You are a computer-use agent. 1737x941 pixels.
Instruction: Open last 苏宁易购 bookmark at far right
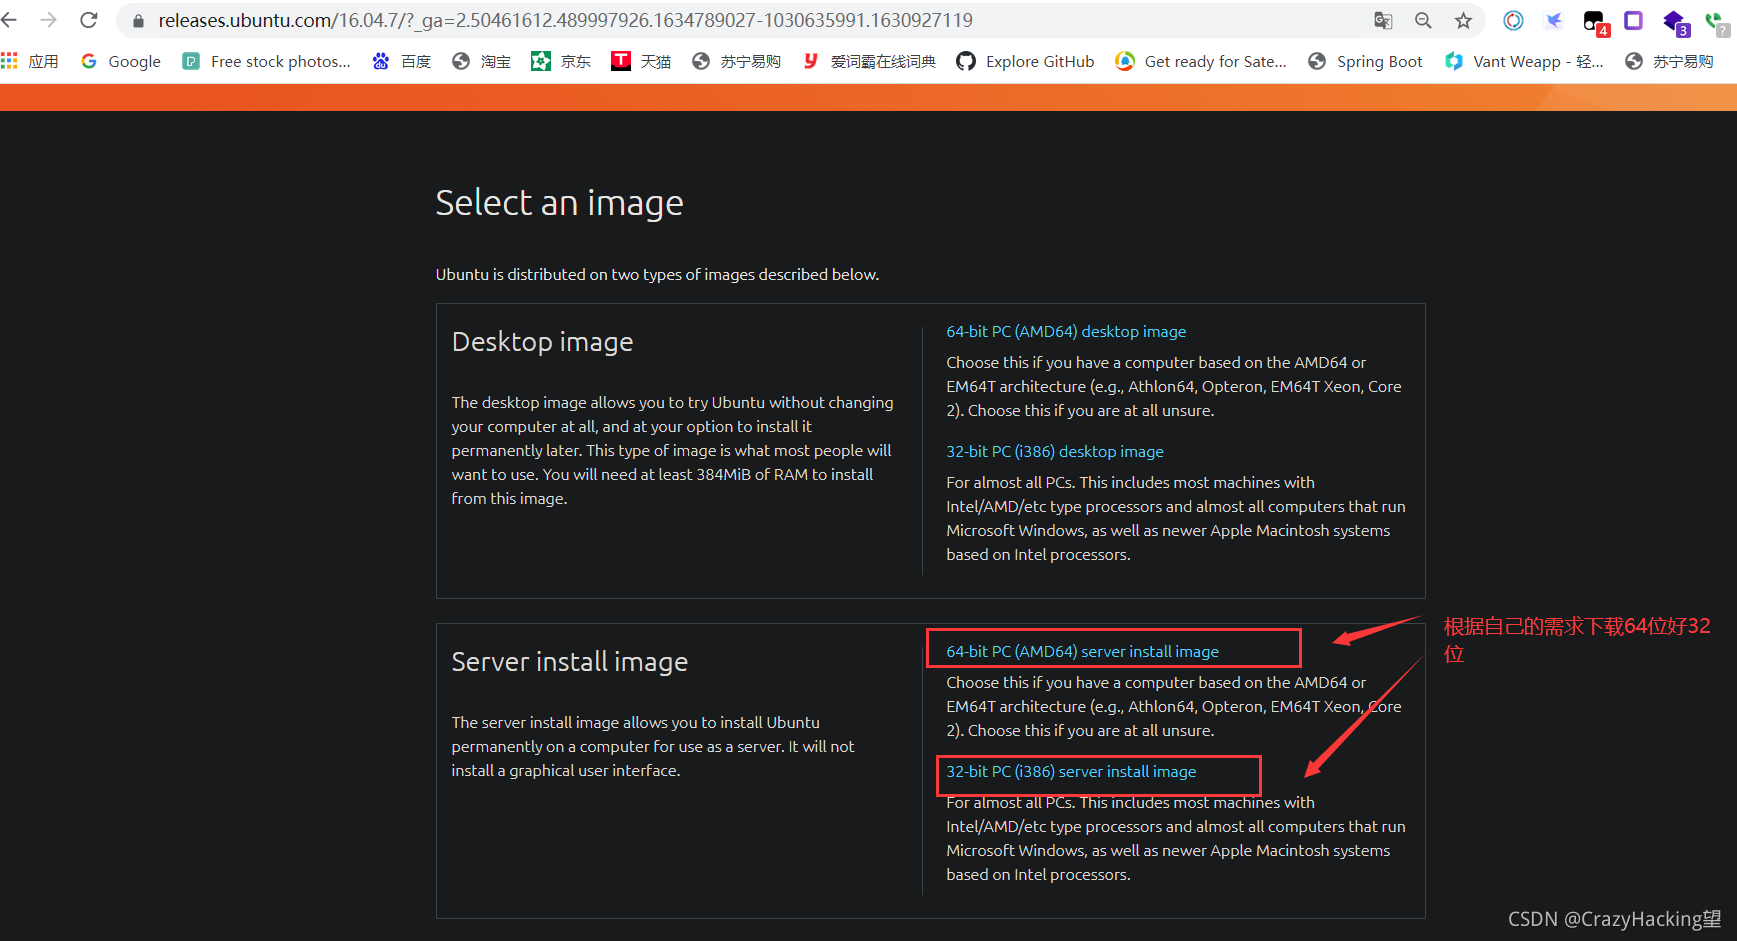(1669, 61)
